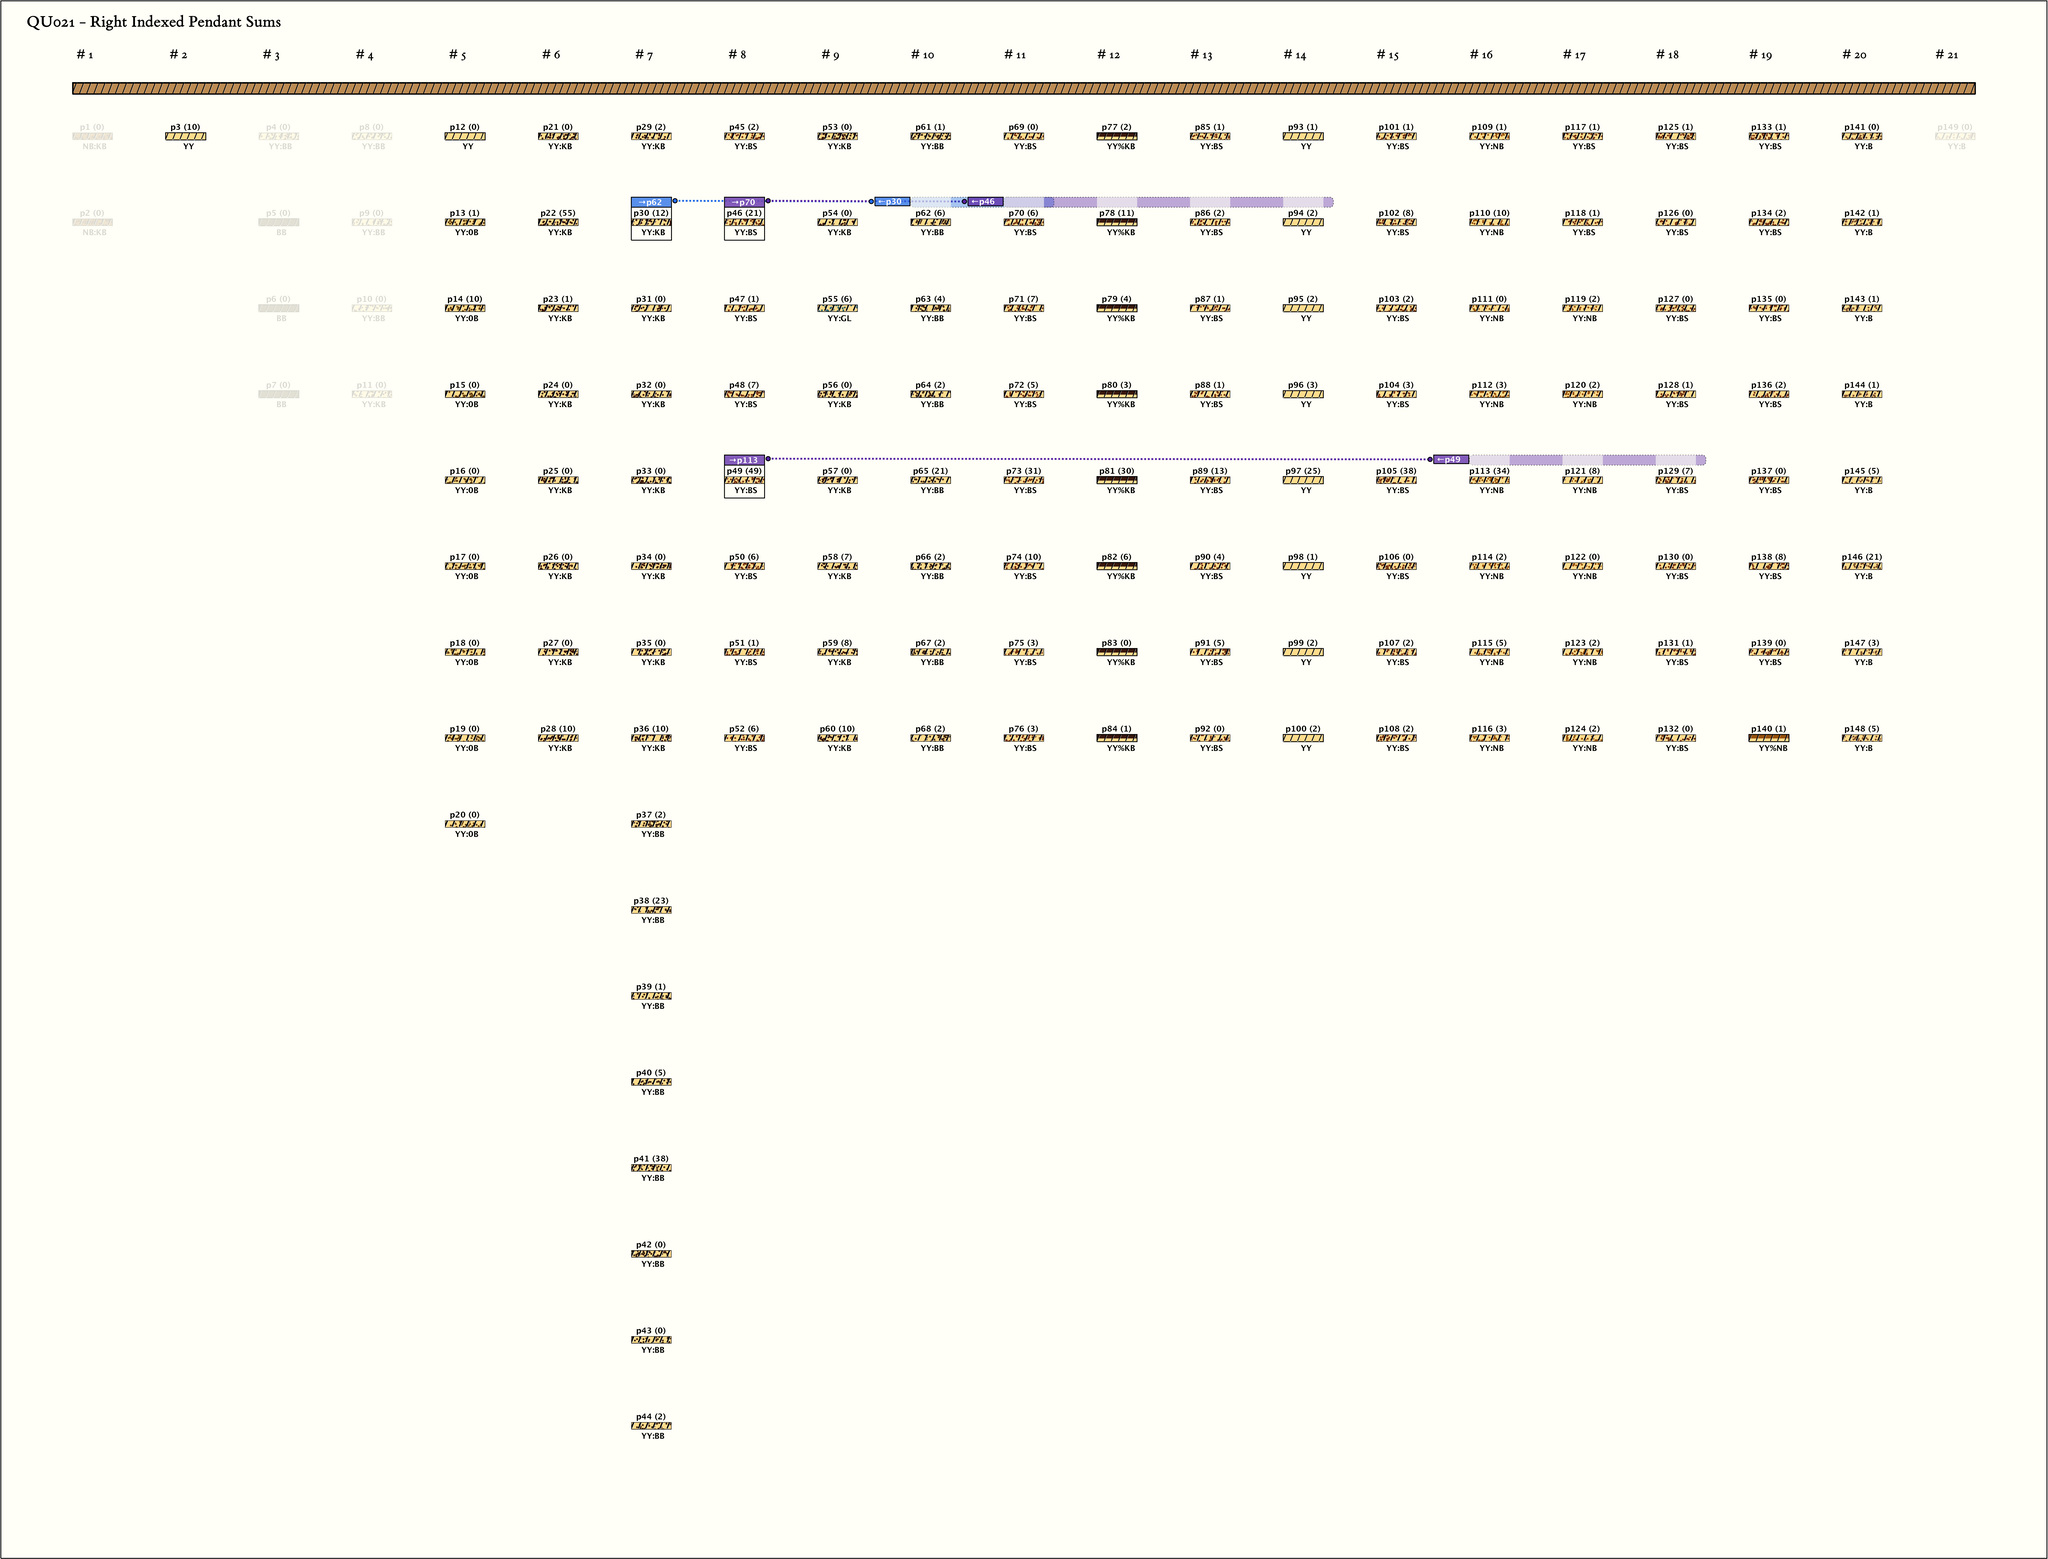The width and height of the screenshot is (2048, 1559).
Task: Click the '# 16' column header
Action: pos(1481,55)
